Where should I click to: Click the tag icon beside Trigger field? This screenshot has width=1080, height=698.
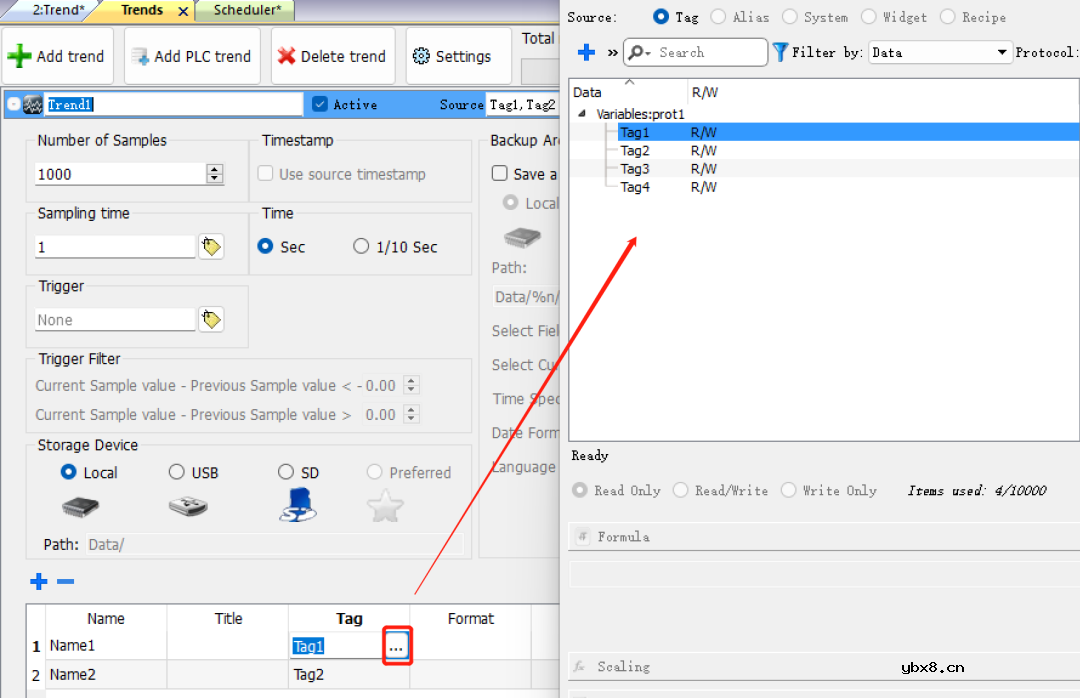tap(210, 320)
